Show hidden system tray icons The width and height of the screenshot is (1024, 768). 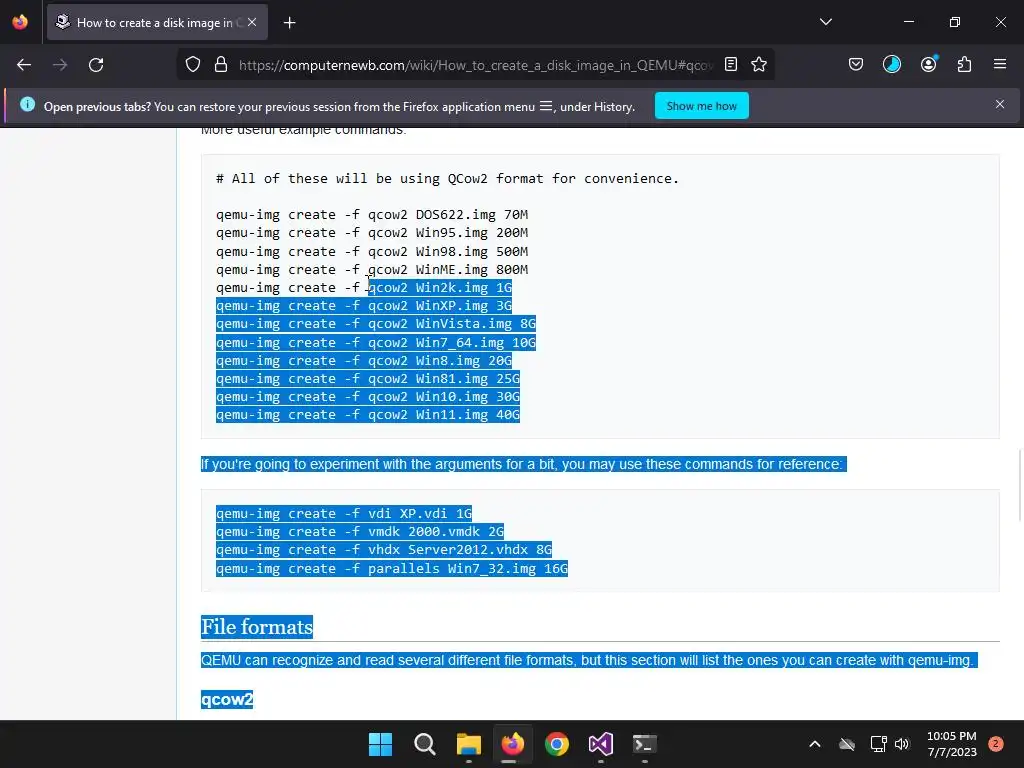(814, 744)
